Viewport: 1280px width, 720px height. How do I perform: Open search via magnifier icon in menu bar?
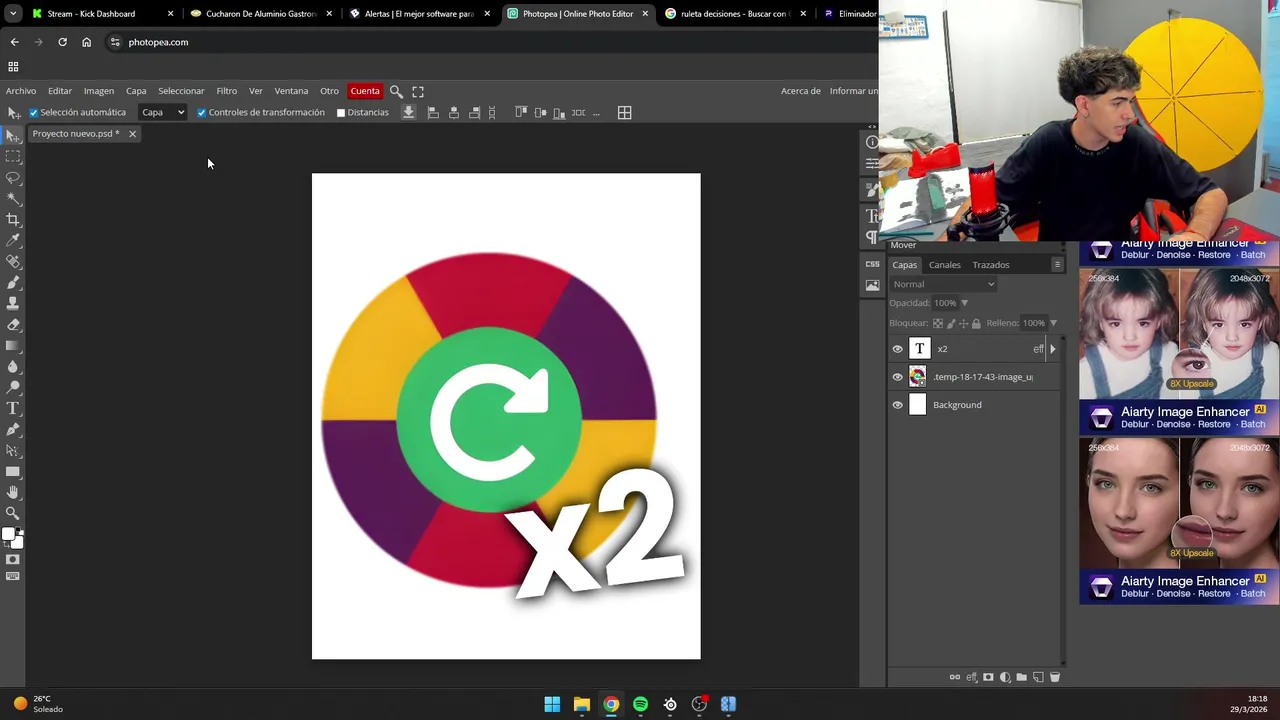click(x=396, y=91)
